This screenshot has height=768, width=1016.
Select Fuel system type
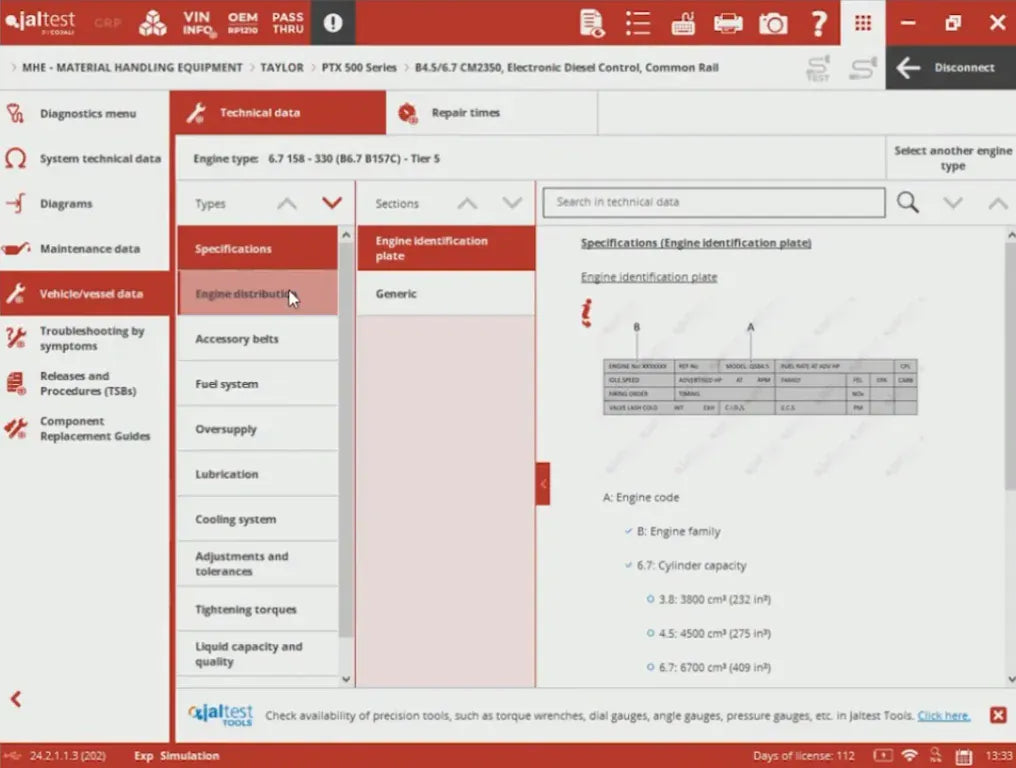(x=257, y=384)
